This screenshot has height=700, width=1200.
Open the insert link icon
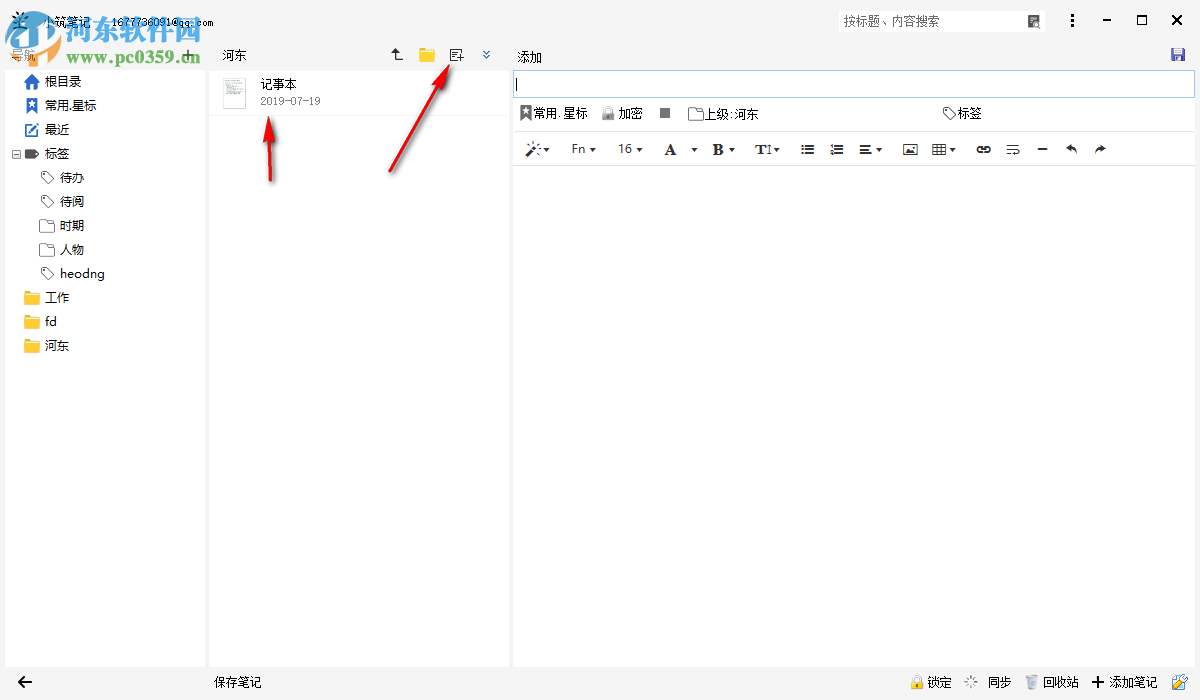tap(983, 148)
